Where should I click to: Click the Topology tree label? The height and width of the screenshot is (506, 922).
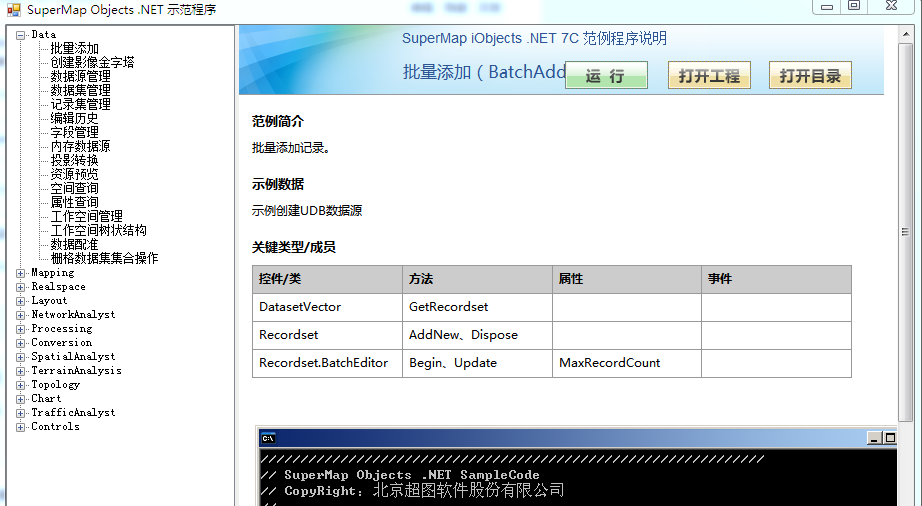[55, 384]
